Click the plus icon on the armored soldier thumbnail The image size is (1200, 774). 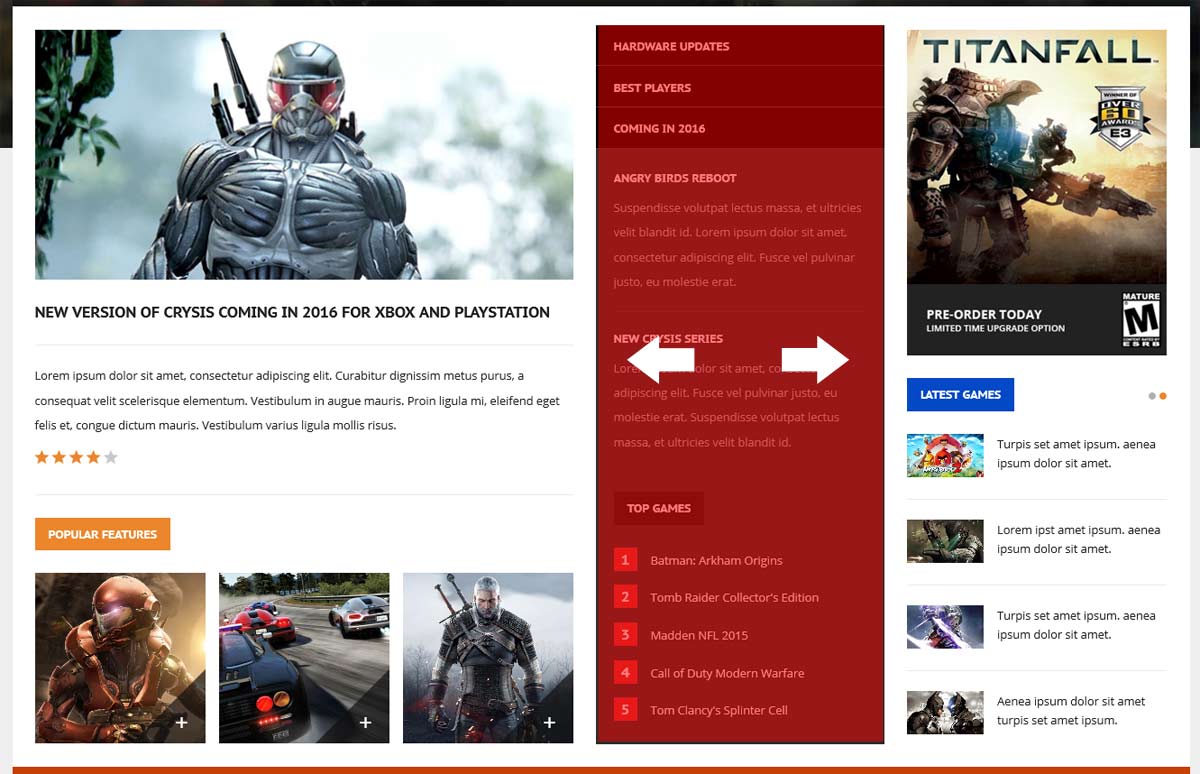pos(181,722)
